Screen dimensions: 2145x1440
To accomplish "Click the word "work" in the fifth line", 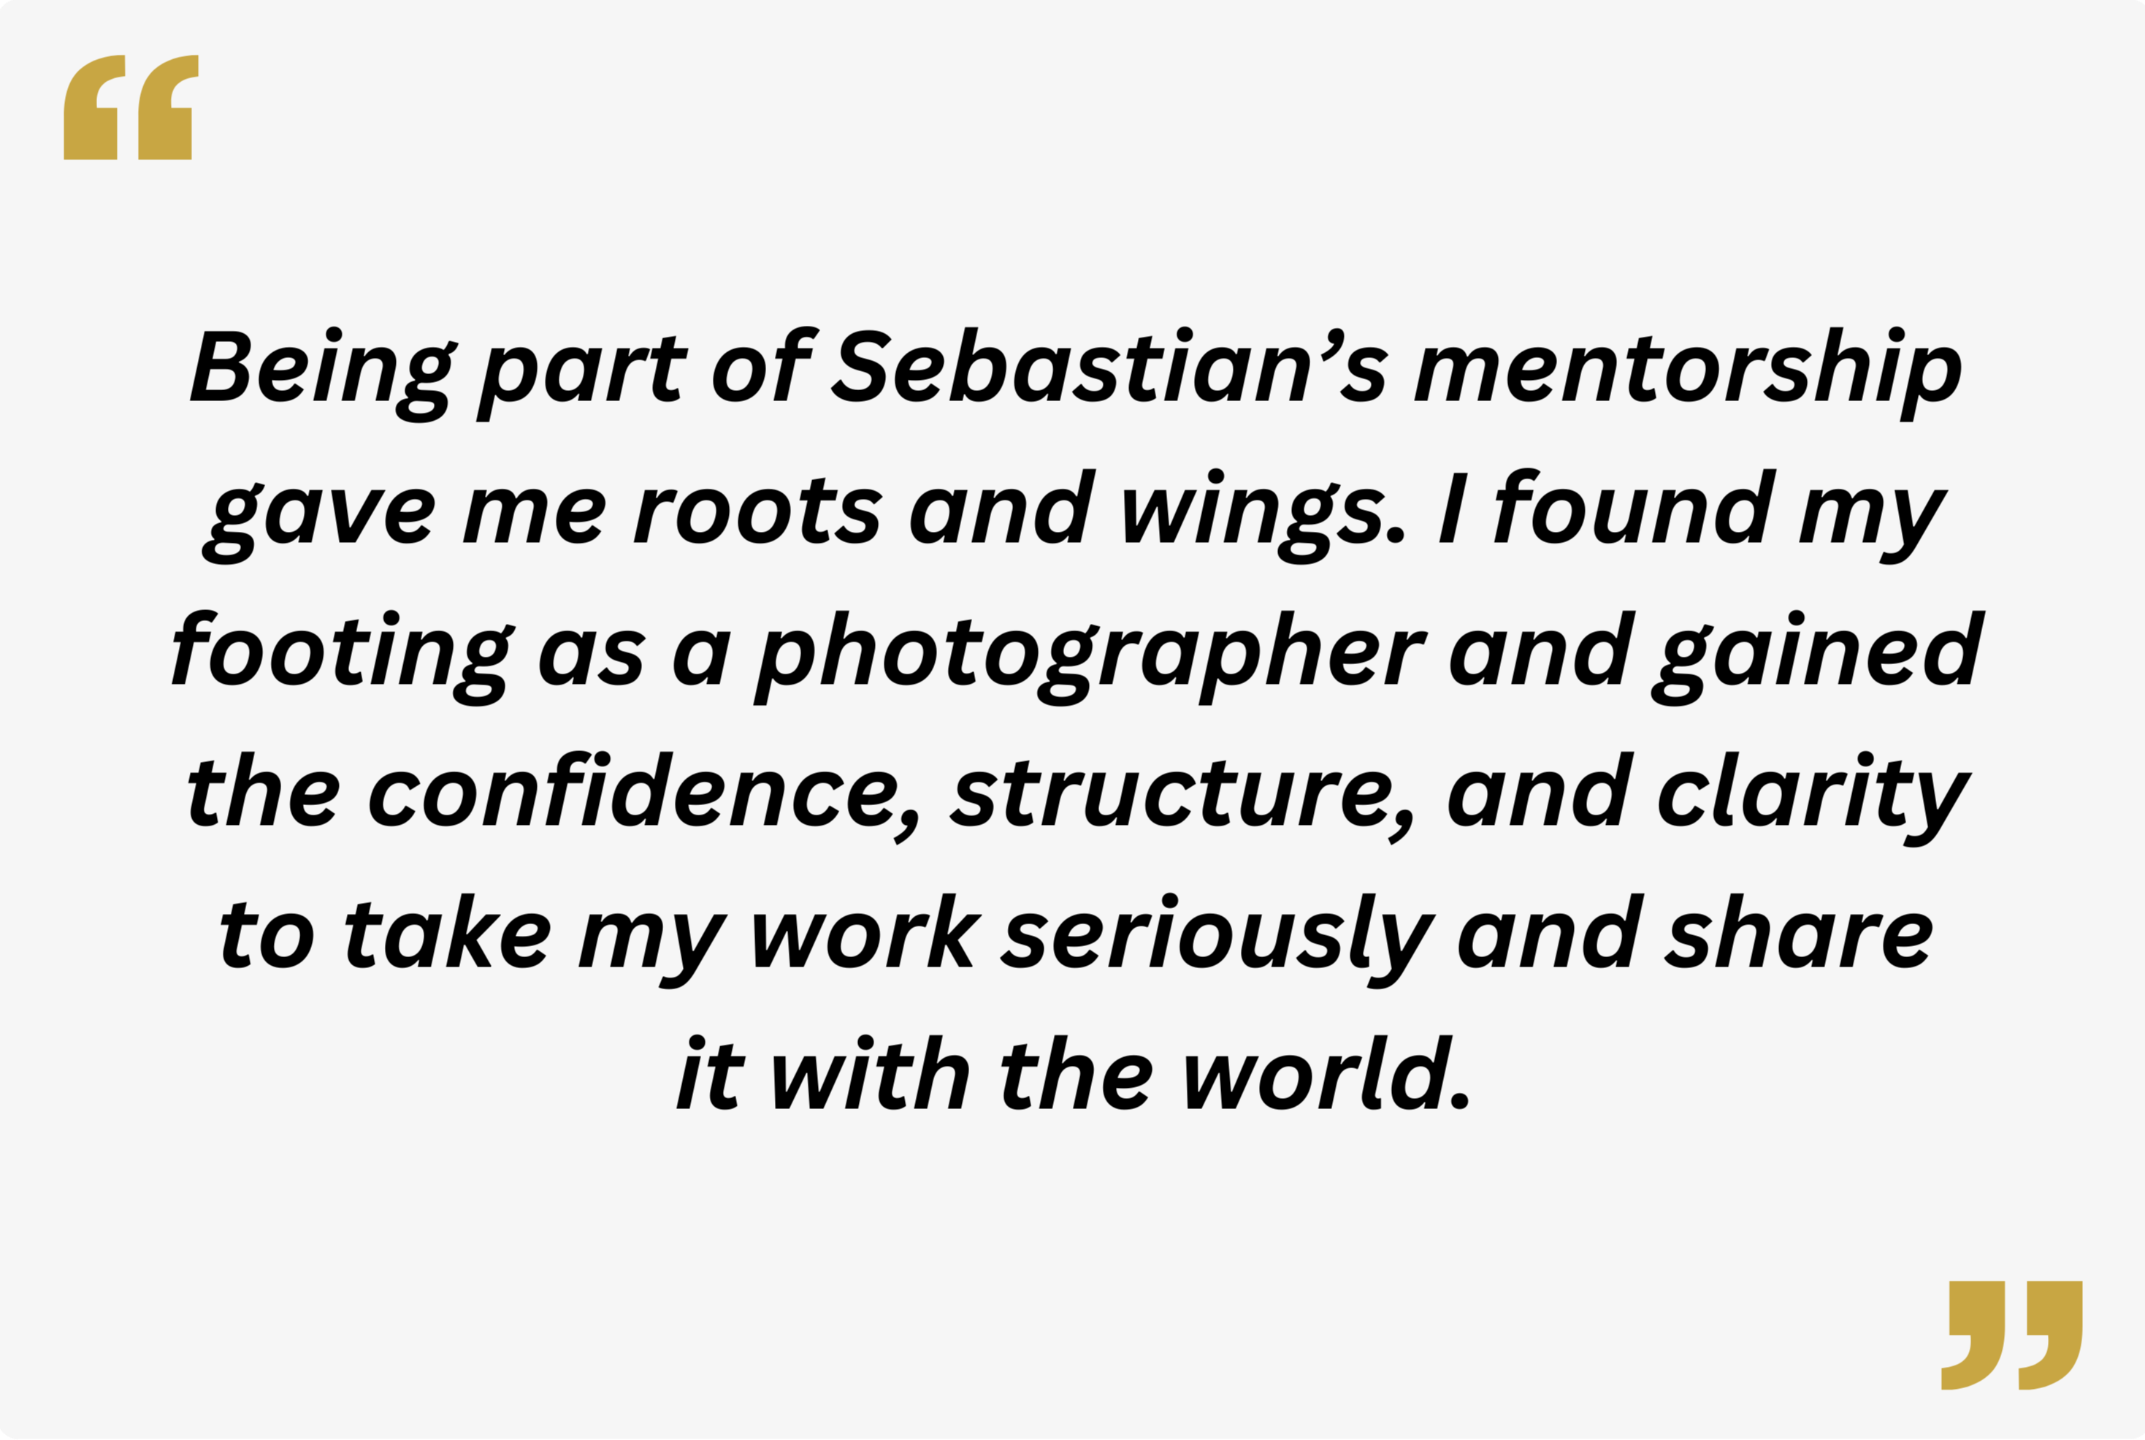I will click(864, 934).
